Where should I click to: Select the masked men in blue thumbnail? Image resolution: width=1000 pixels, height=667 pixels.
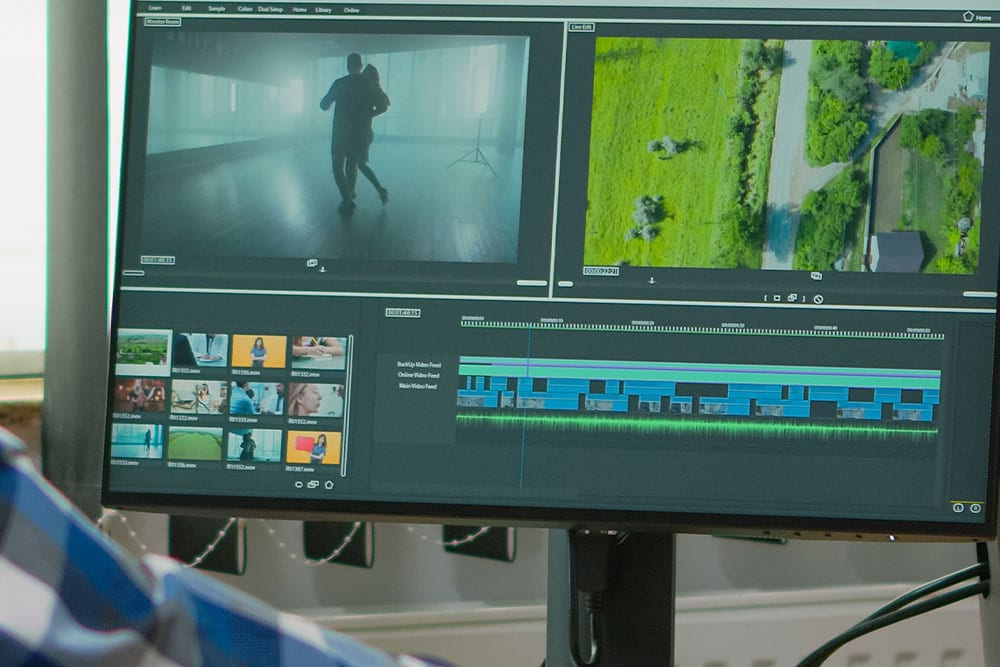(x=257, y=399)
